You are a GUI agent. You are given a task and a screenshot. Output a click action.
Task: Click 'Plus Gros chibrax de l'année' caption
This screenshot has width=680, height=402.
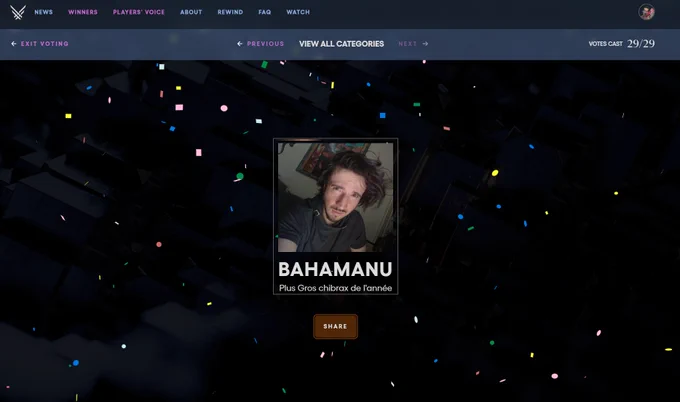(335, 288)
